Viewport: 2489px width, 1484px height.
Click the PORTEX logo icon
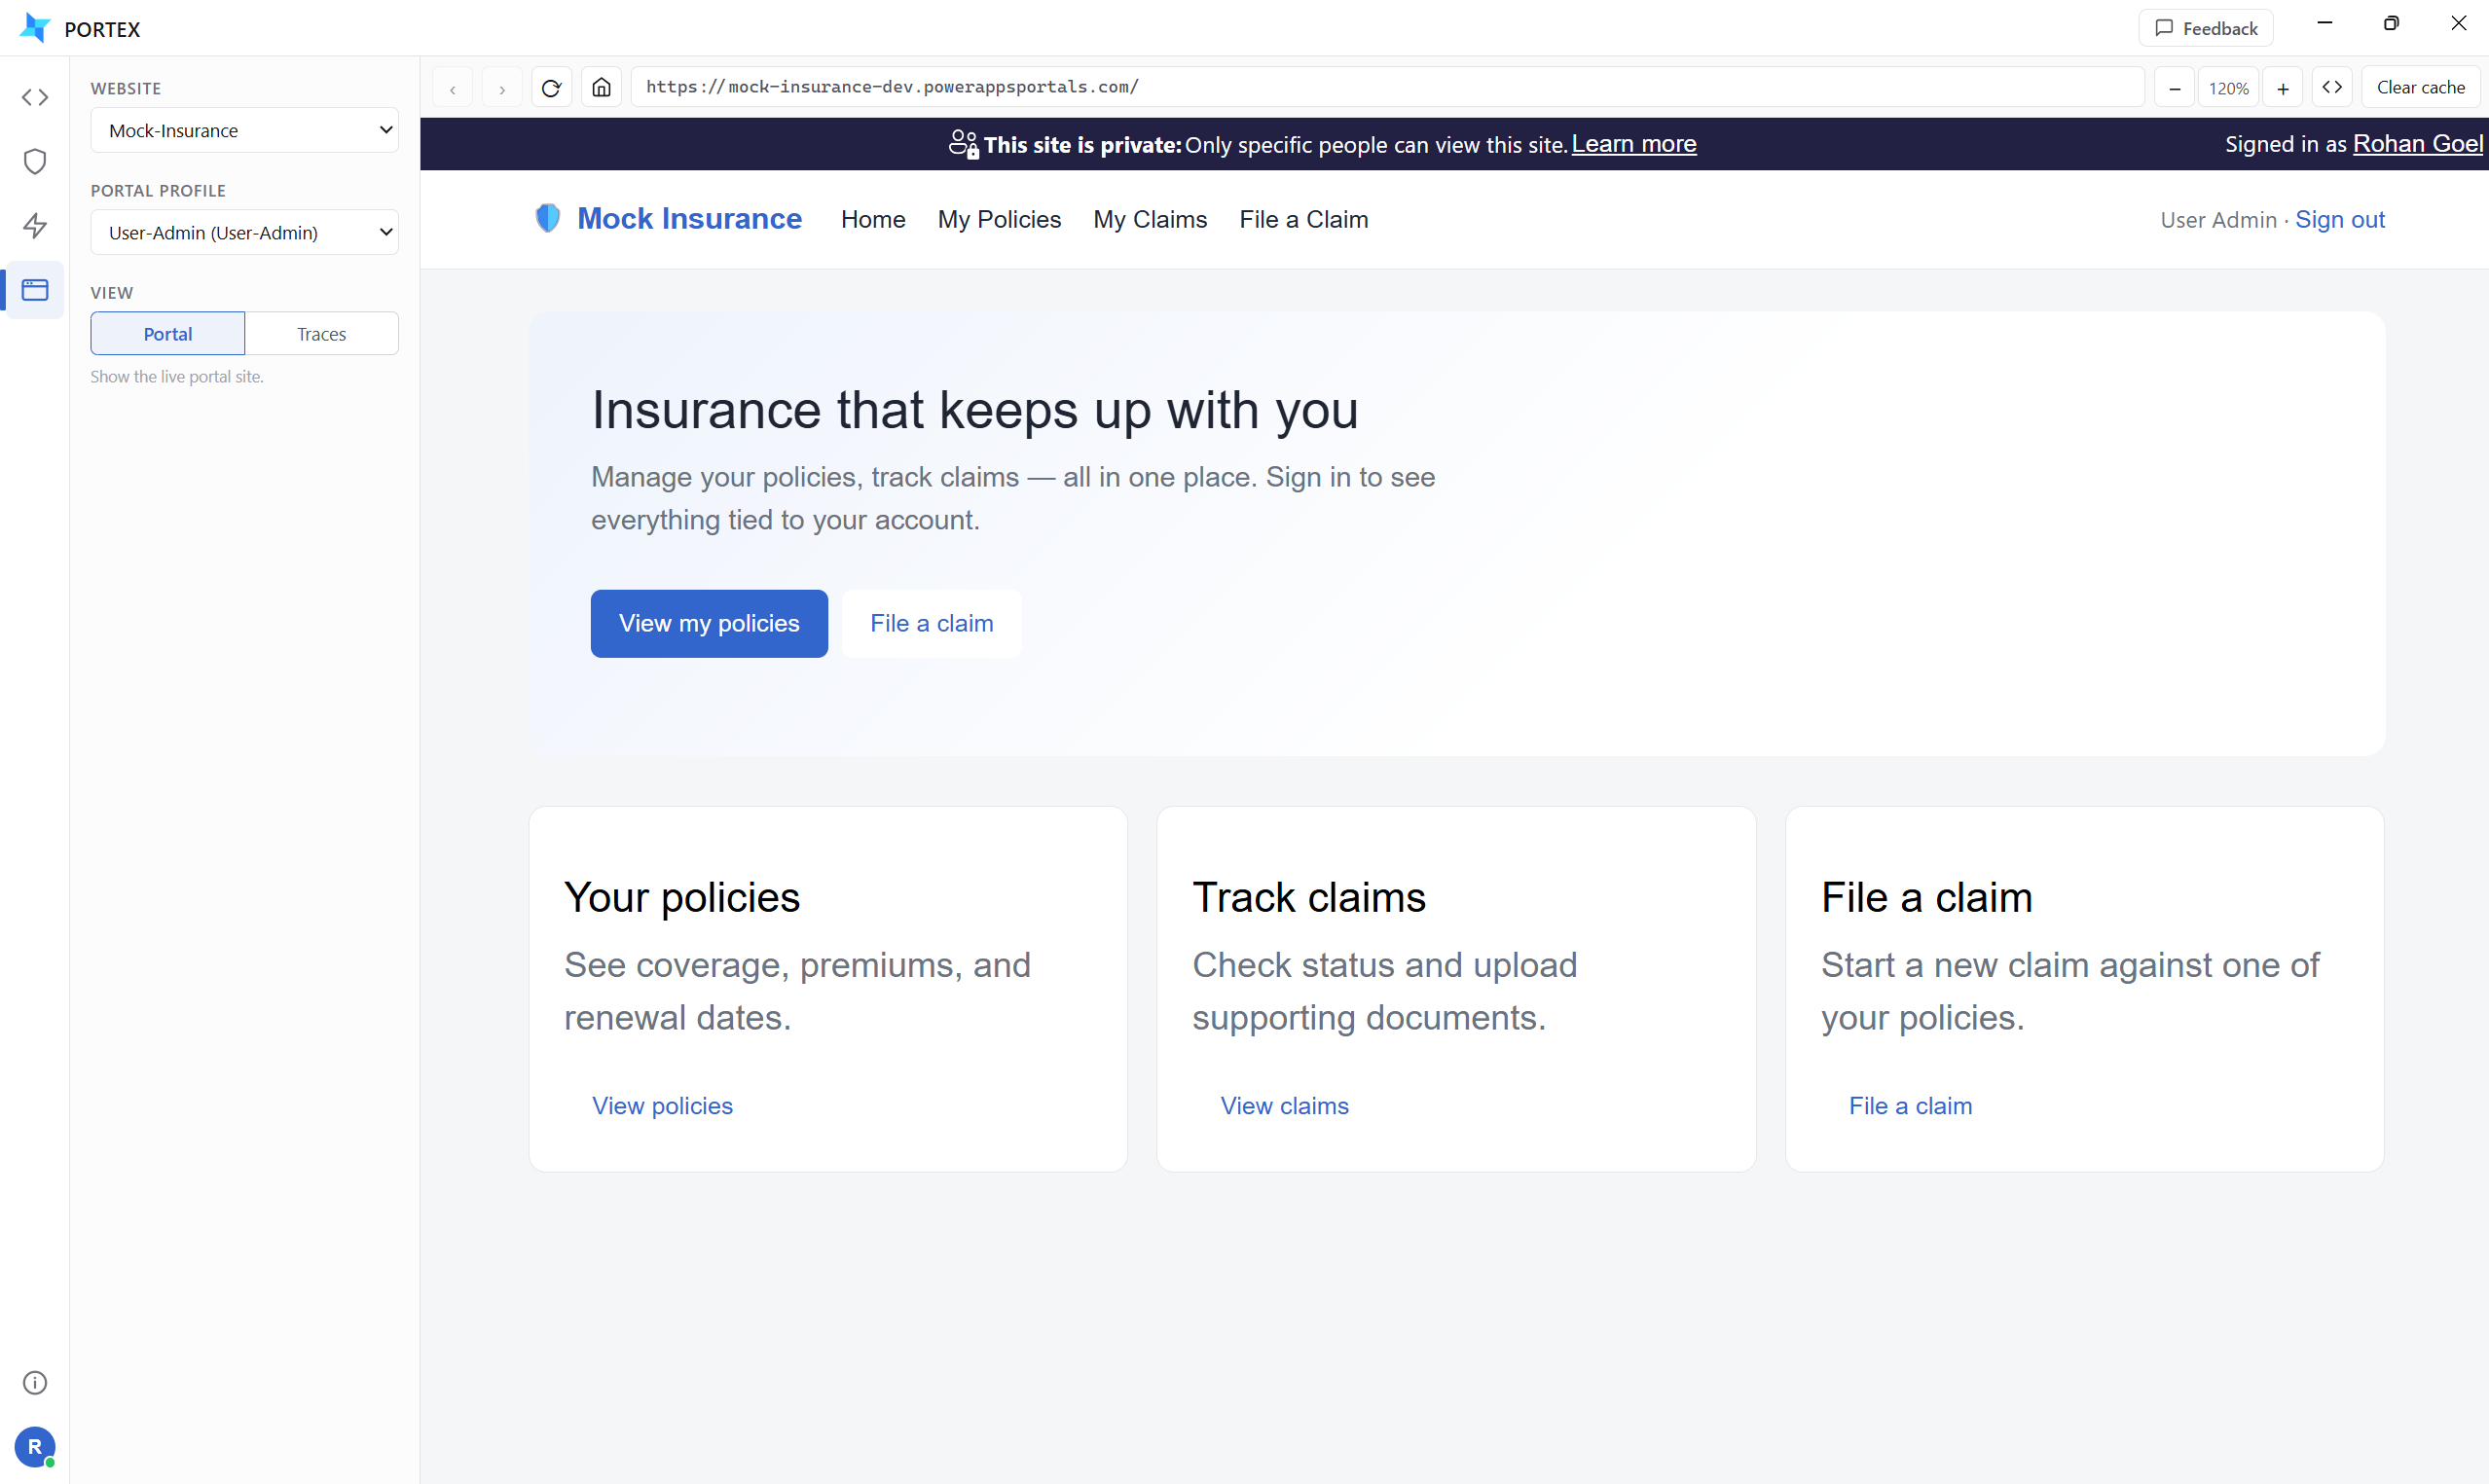click(35, 28)
